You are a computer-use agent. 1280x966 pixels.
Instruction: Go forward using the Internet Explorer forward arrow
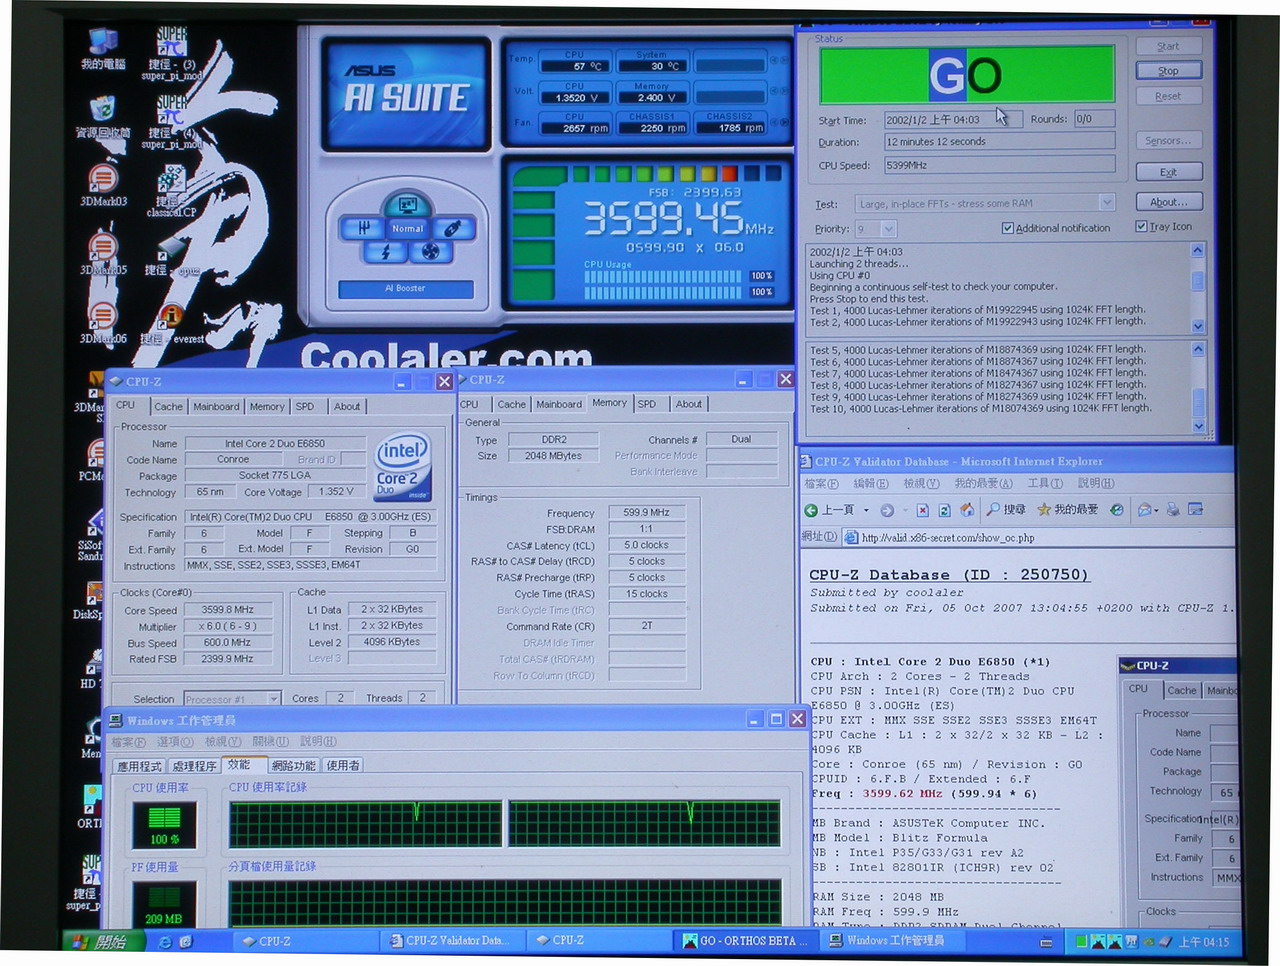[887, 510]
